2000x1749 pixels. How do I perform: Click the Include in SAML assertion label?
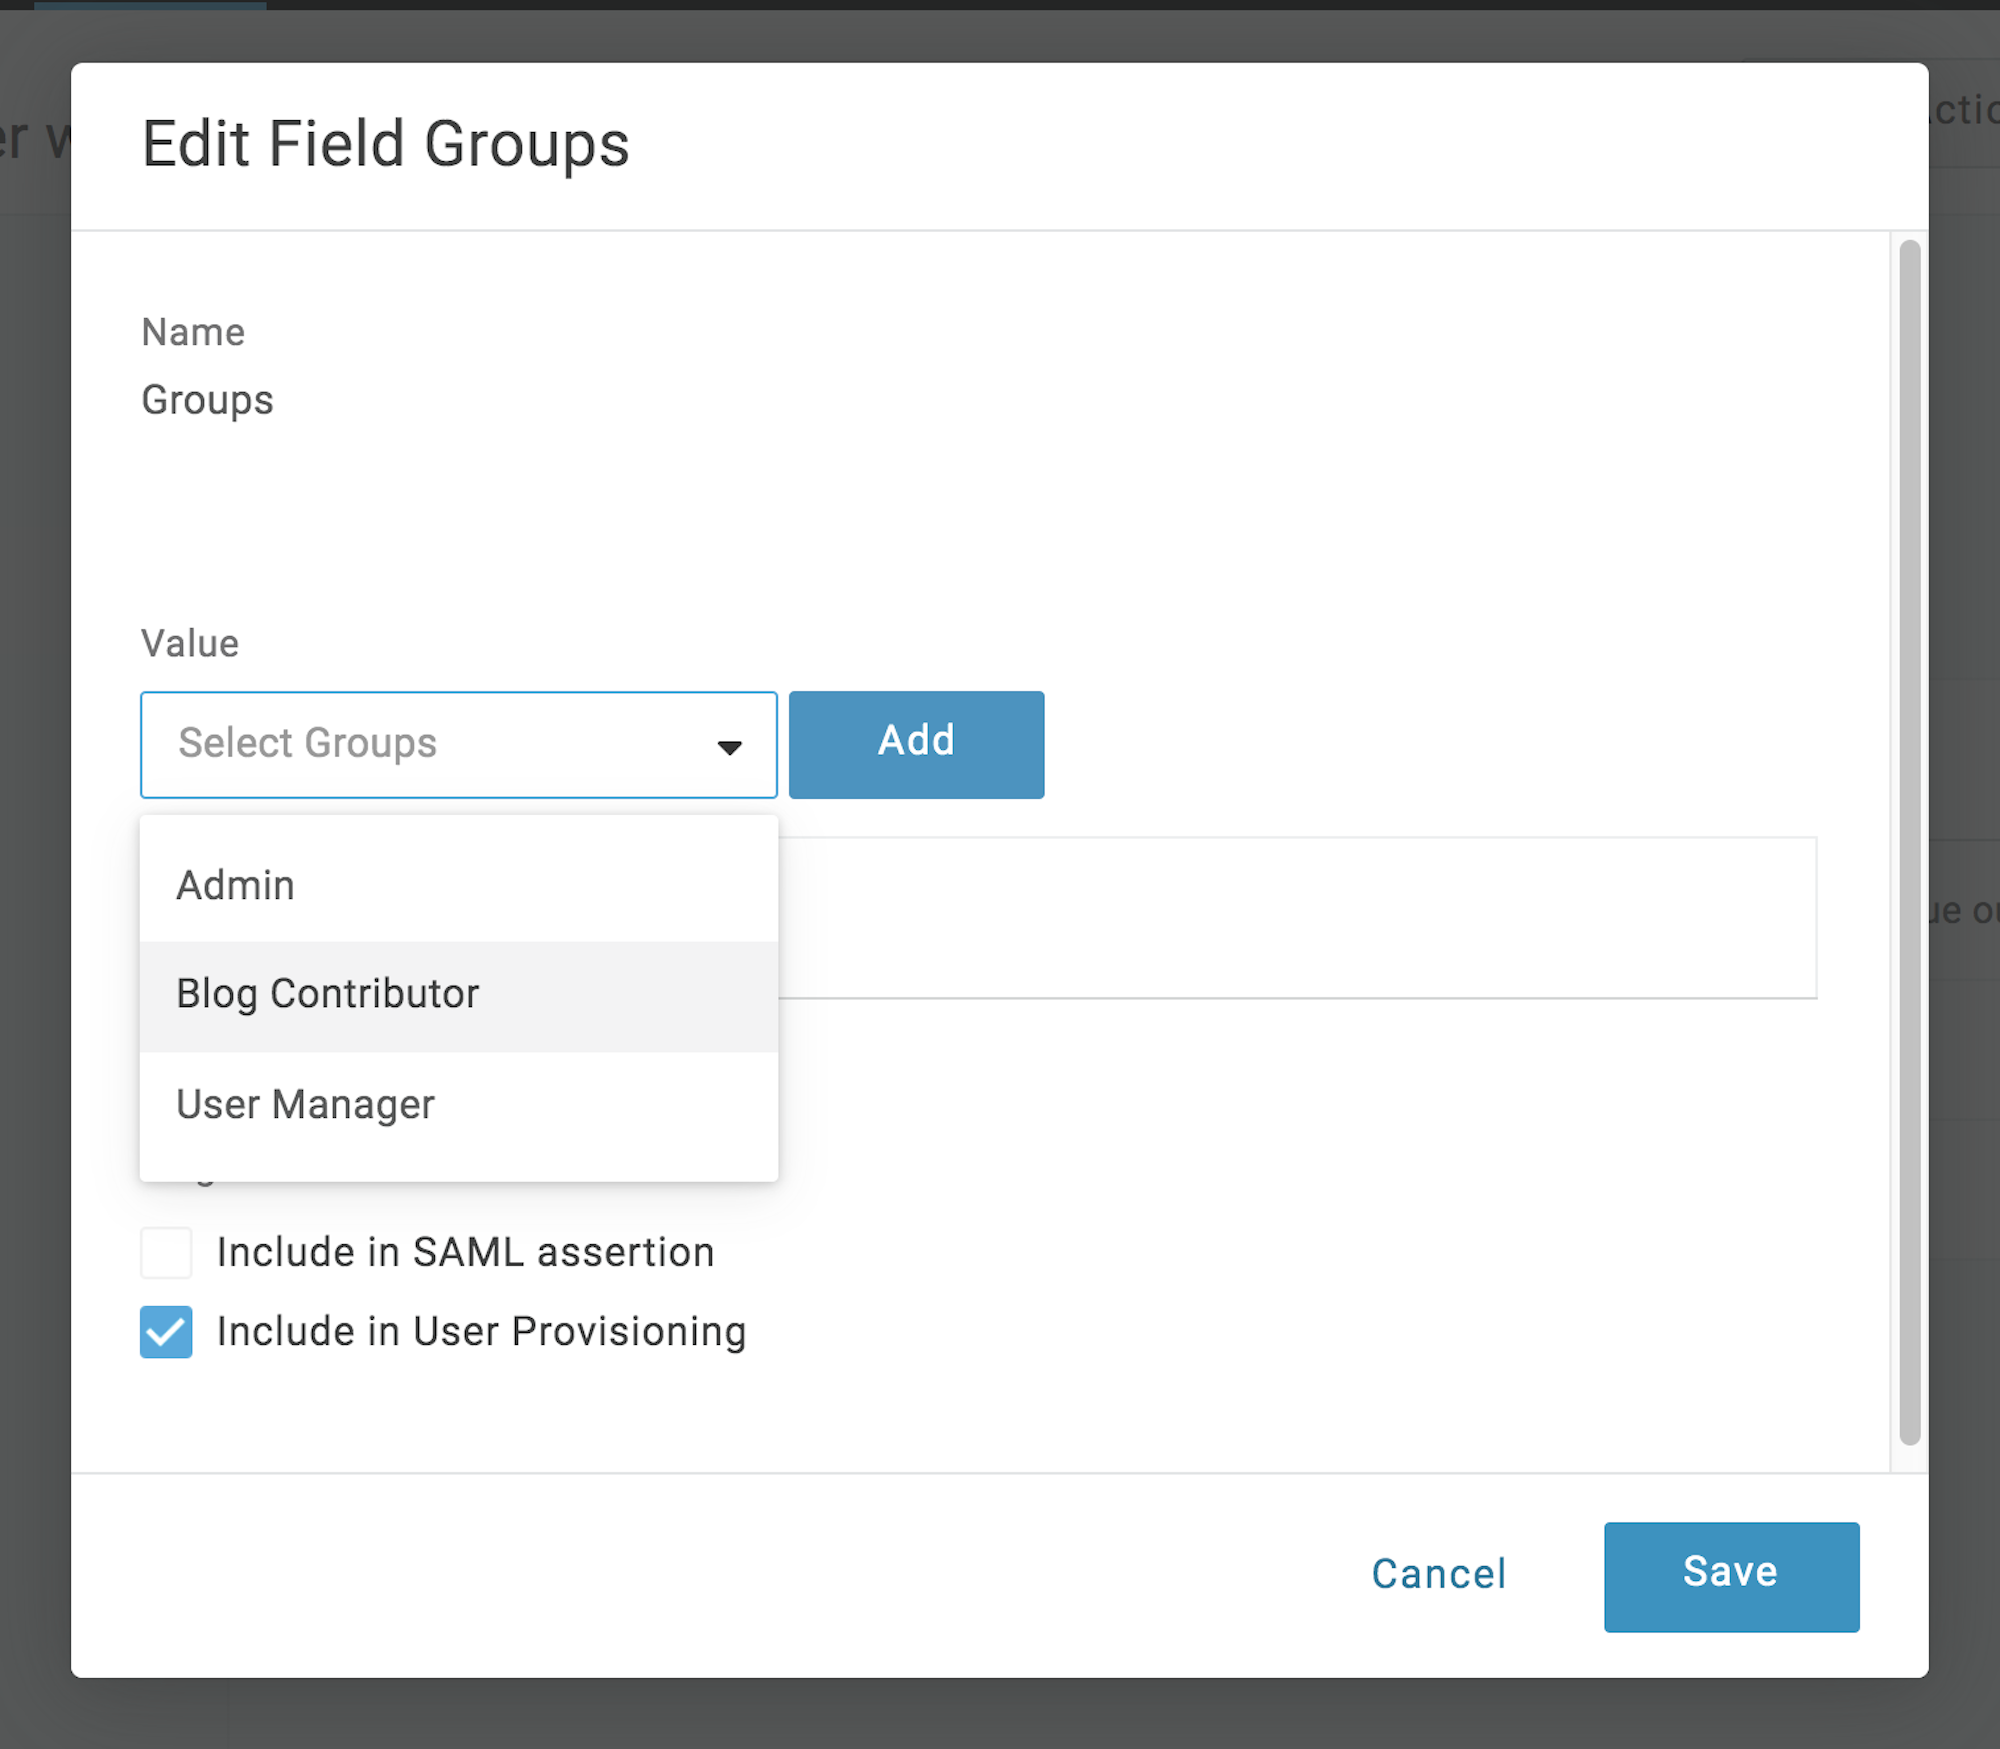[465, 1253]
